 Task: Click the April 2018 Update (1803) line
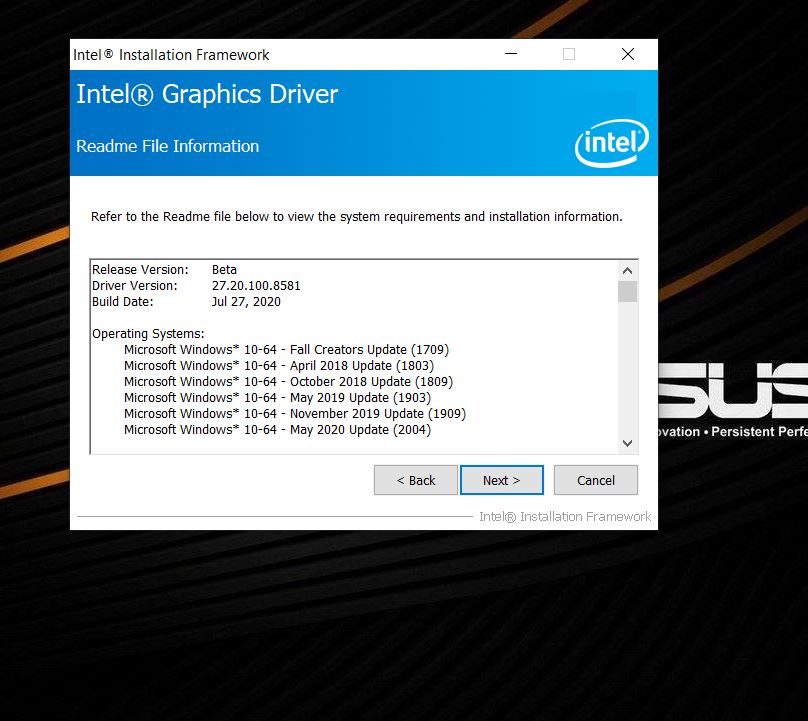(279, 365)
